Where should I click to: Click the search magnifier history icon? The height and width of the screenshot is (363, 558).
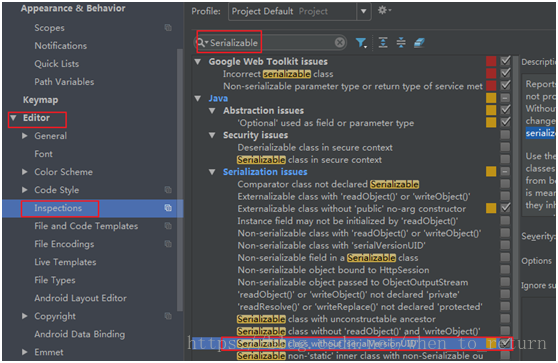[202, 43]
